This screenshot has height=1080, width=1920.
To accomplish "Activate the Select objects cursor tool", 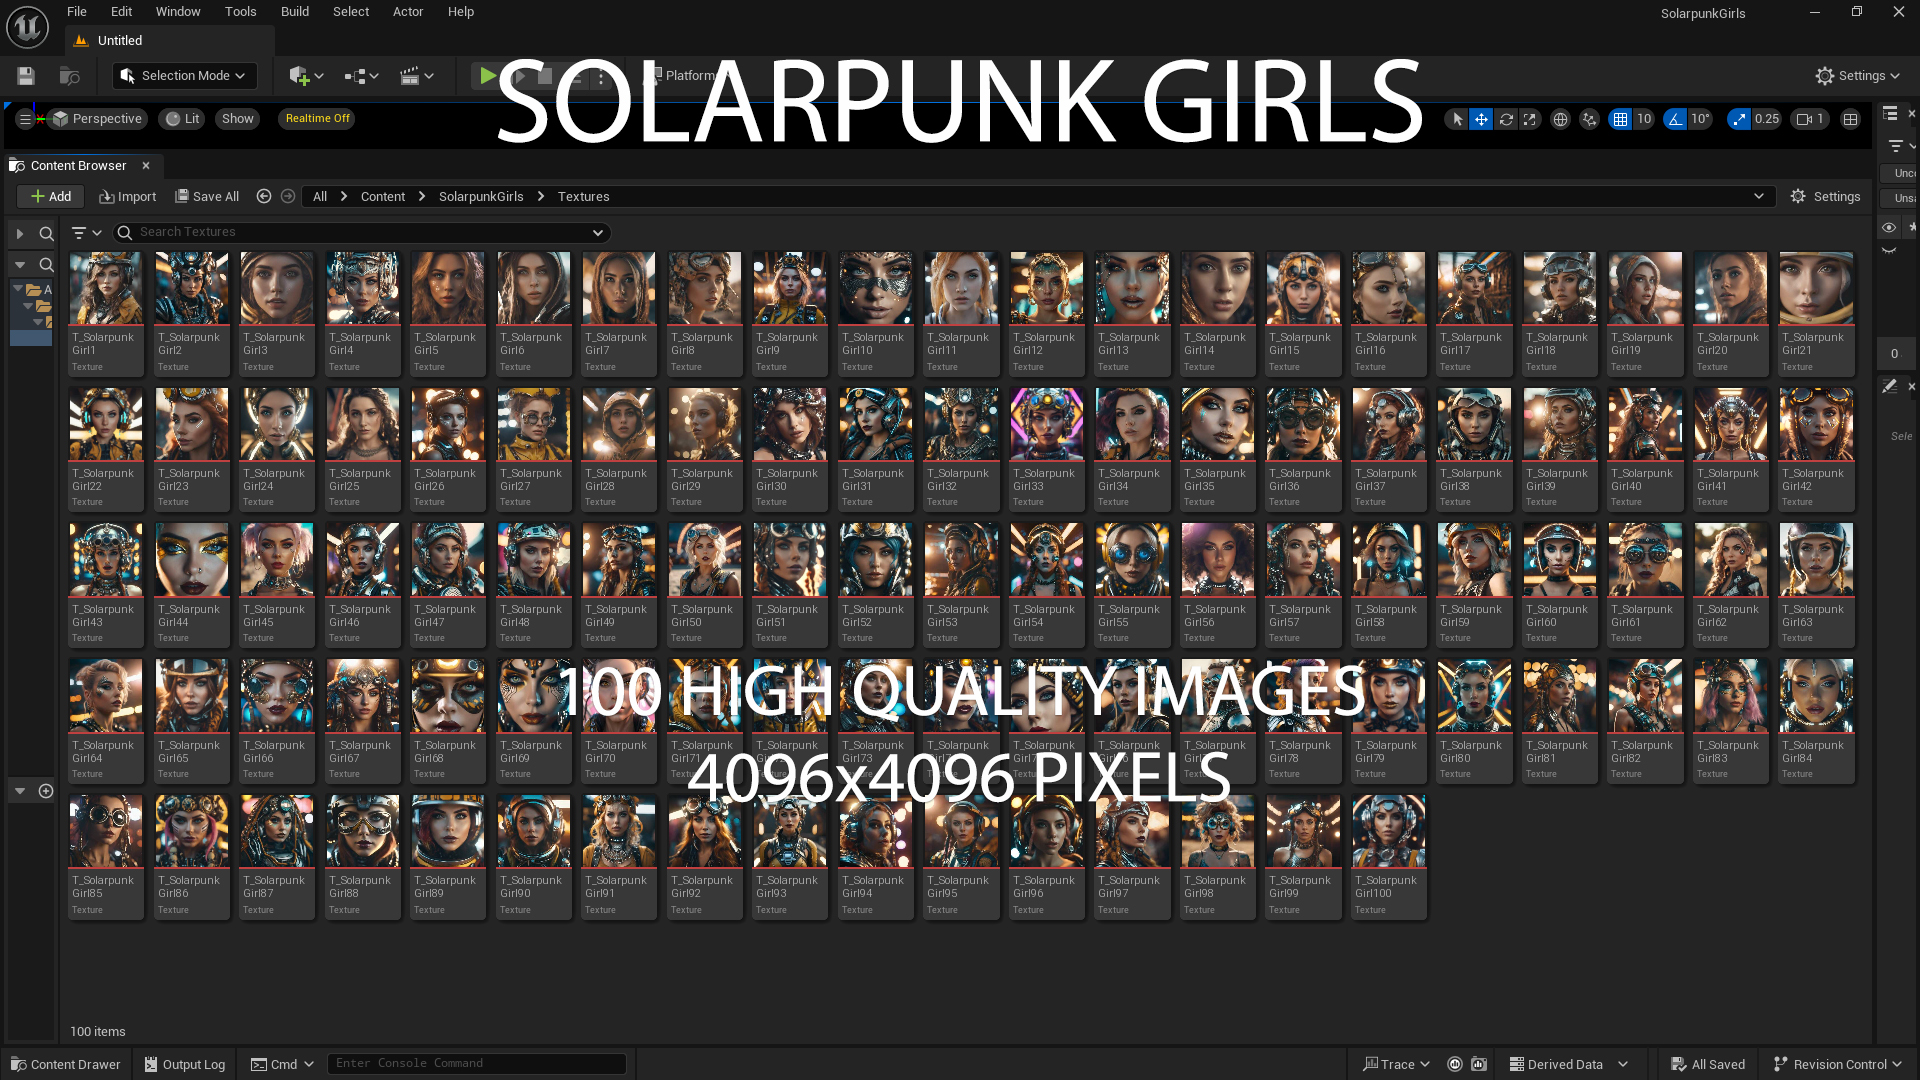I will coord(1457,119).
